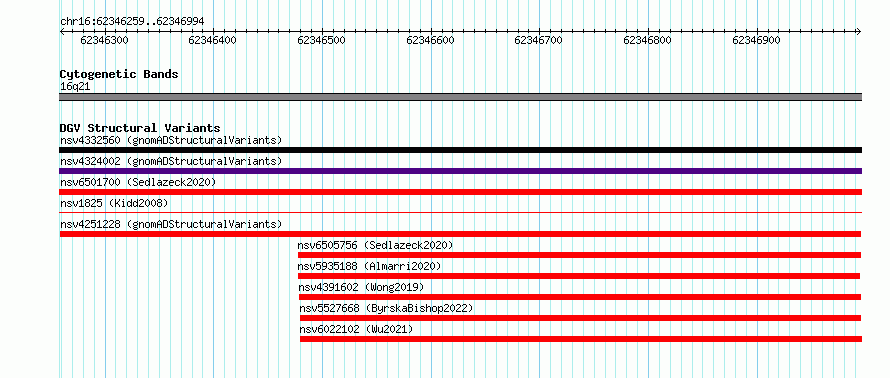The image size is (890, 378).
Task: Click the red bar under nsv6501700
Action: tap(460, 192)
